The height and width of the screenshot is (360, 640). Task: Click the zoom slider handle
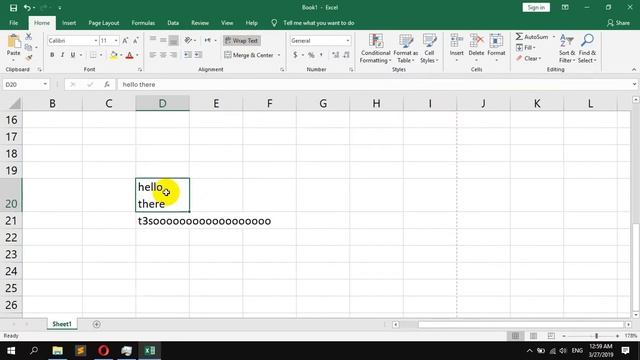pyautogui.click(x=596, y=336)
